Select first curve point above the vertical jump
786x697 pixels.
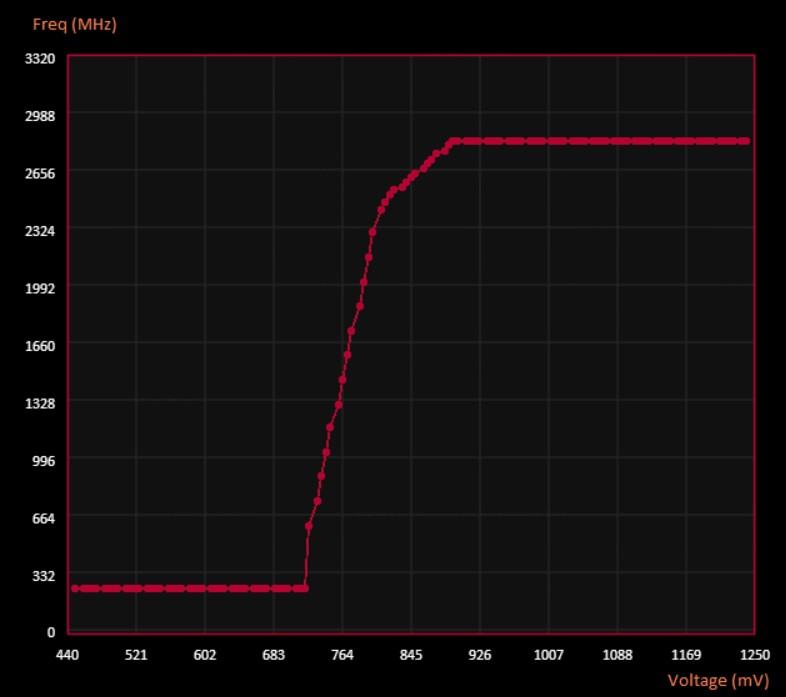[x=309, y=526]
